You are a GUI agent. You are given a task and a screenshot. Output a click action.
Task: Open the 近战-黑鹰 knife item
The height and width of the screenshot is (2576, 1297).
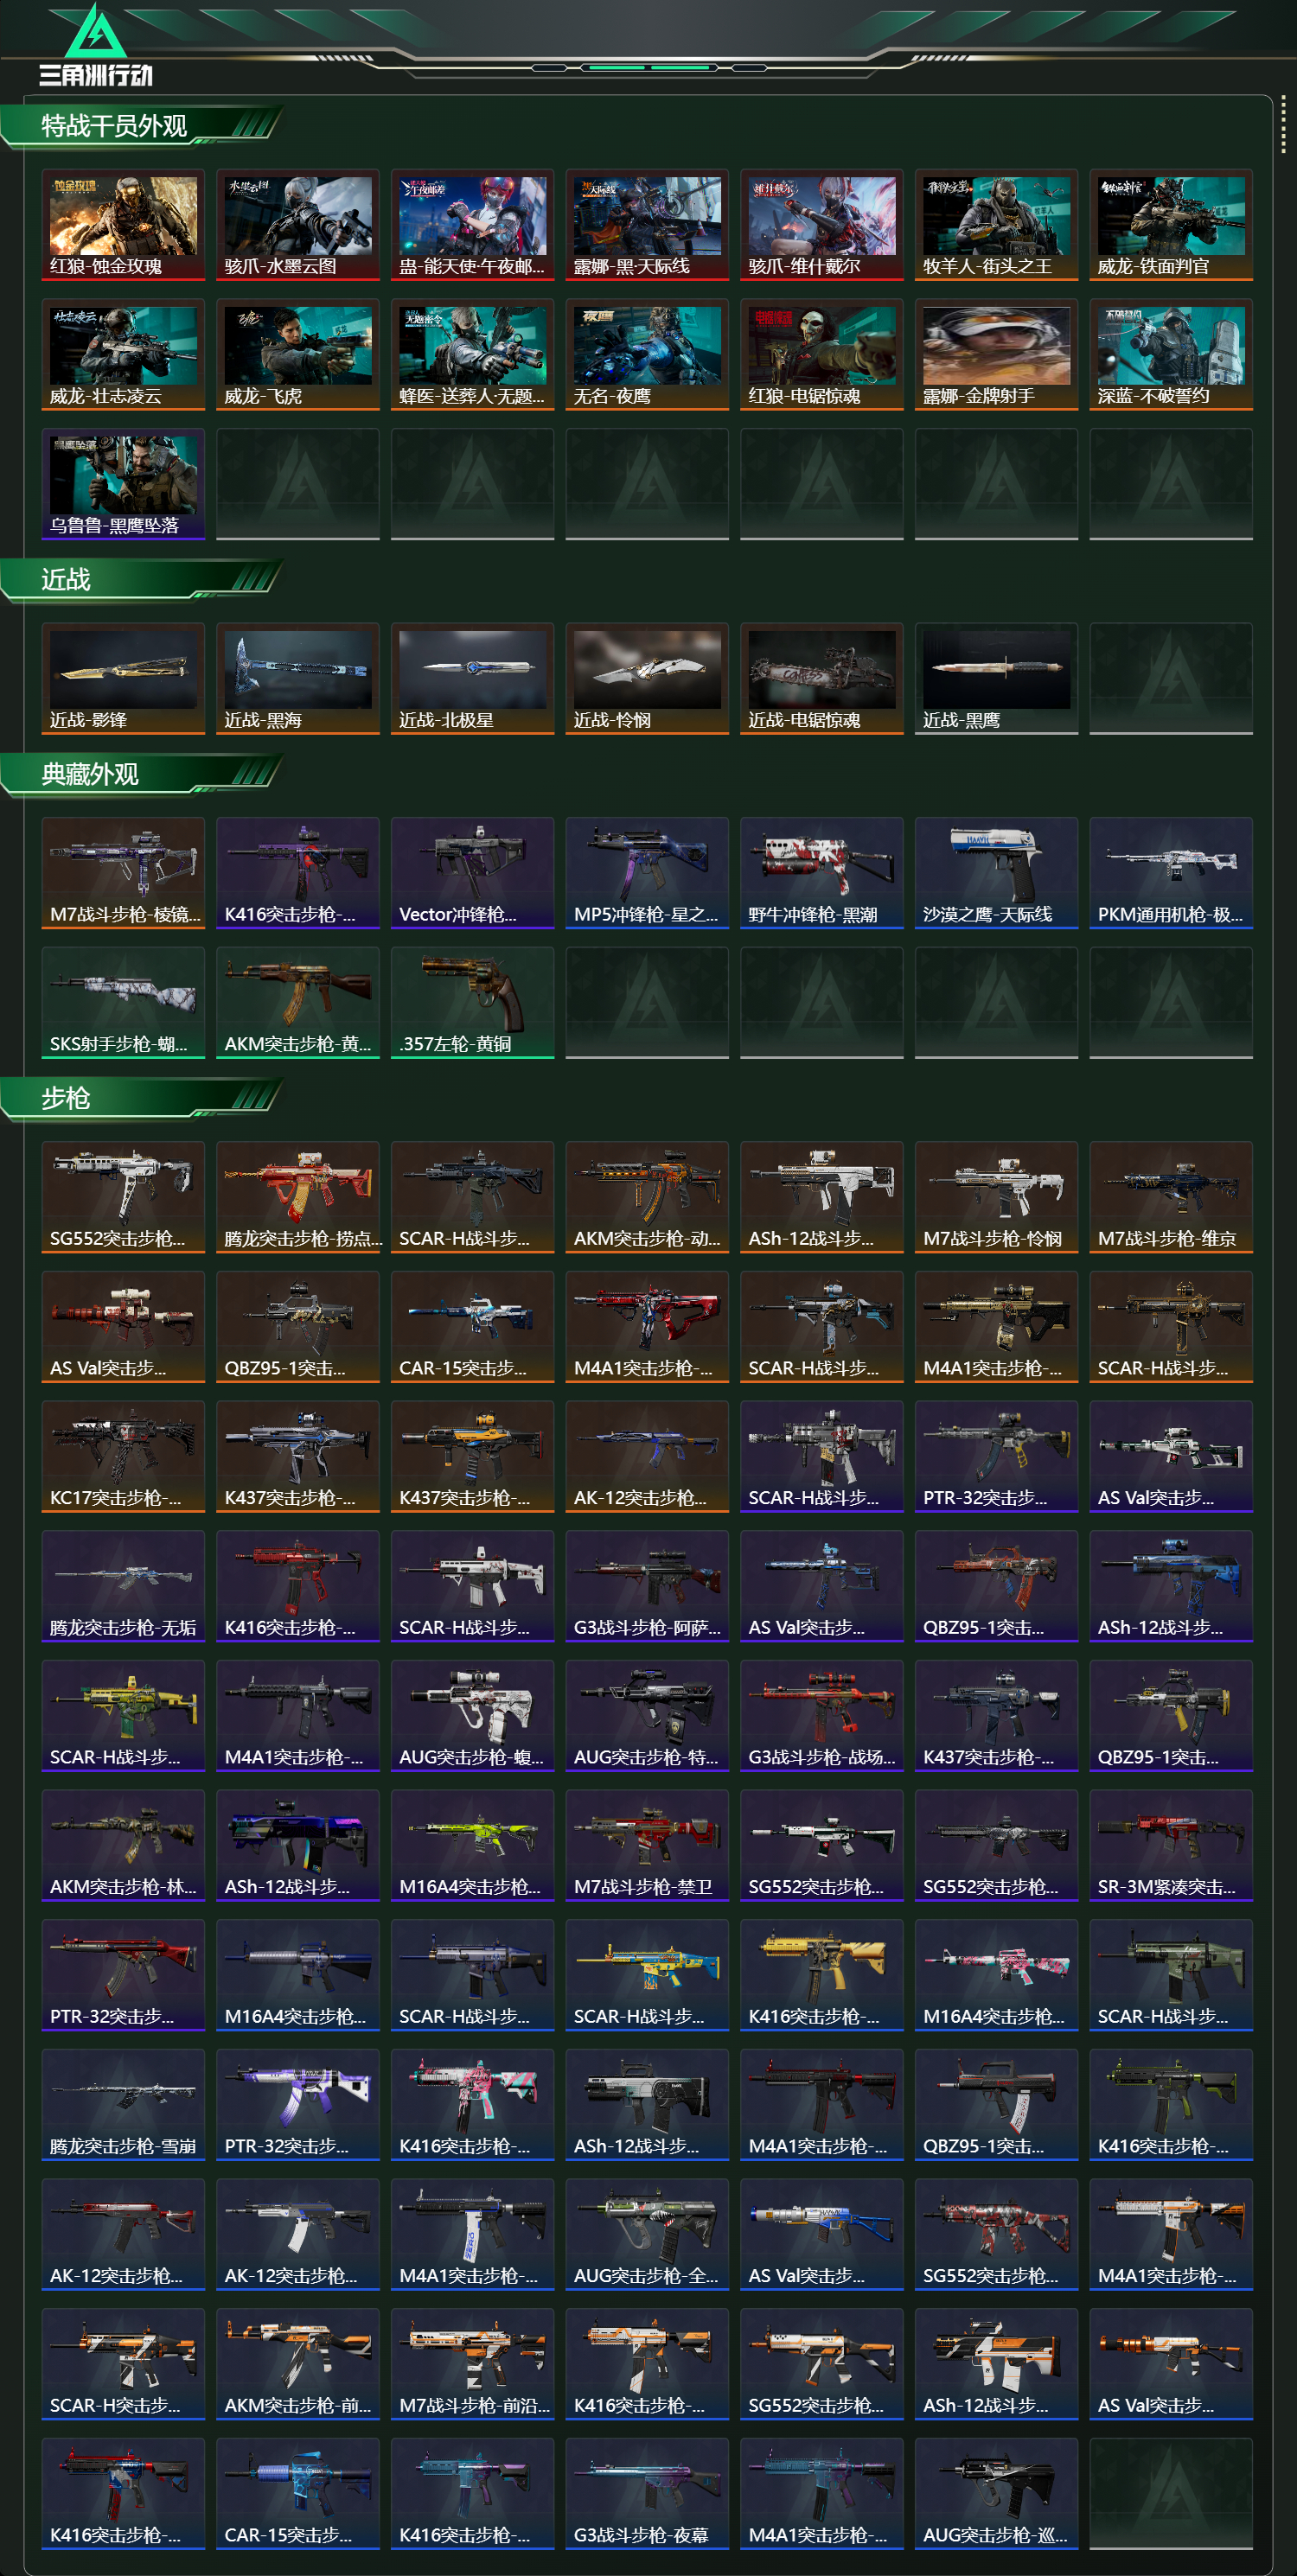996,678
